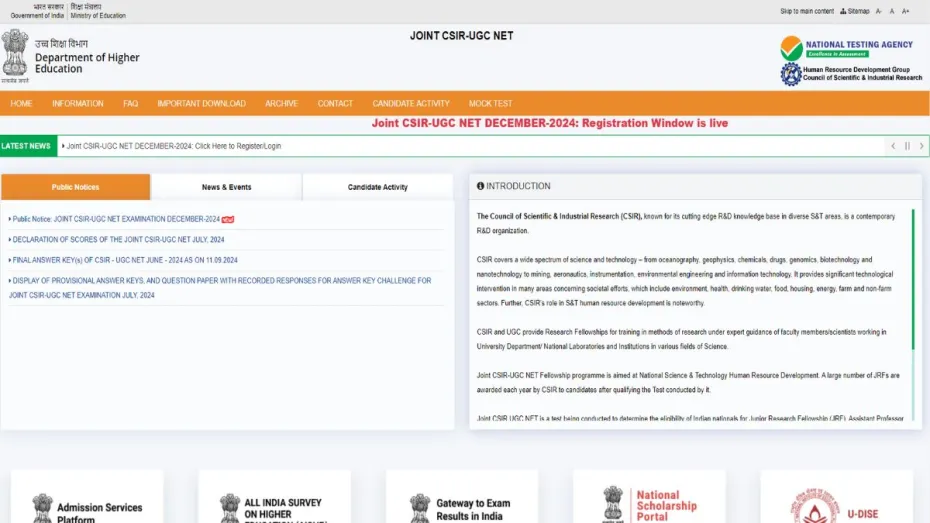
Task: Open the December-2024 examination public notice
Action: (116, 219)
